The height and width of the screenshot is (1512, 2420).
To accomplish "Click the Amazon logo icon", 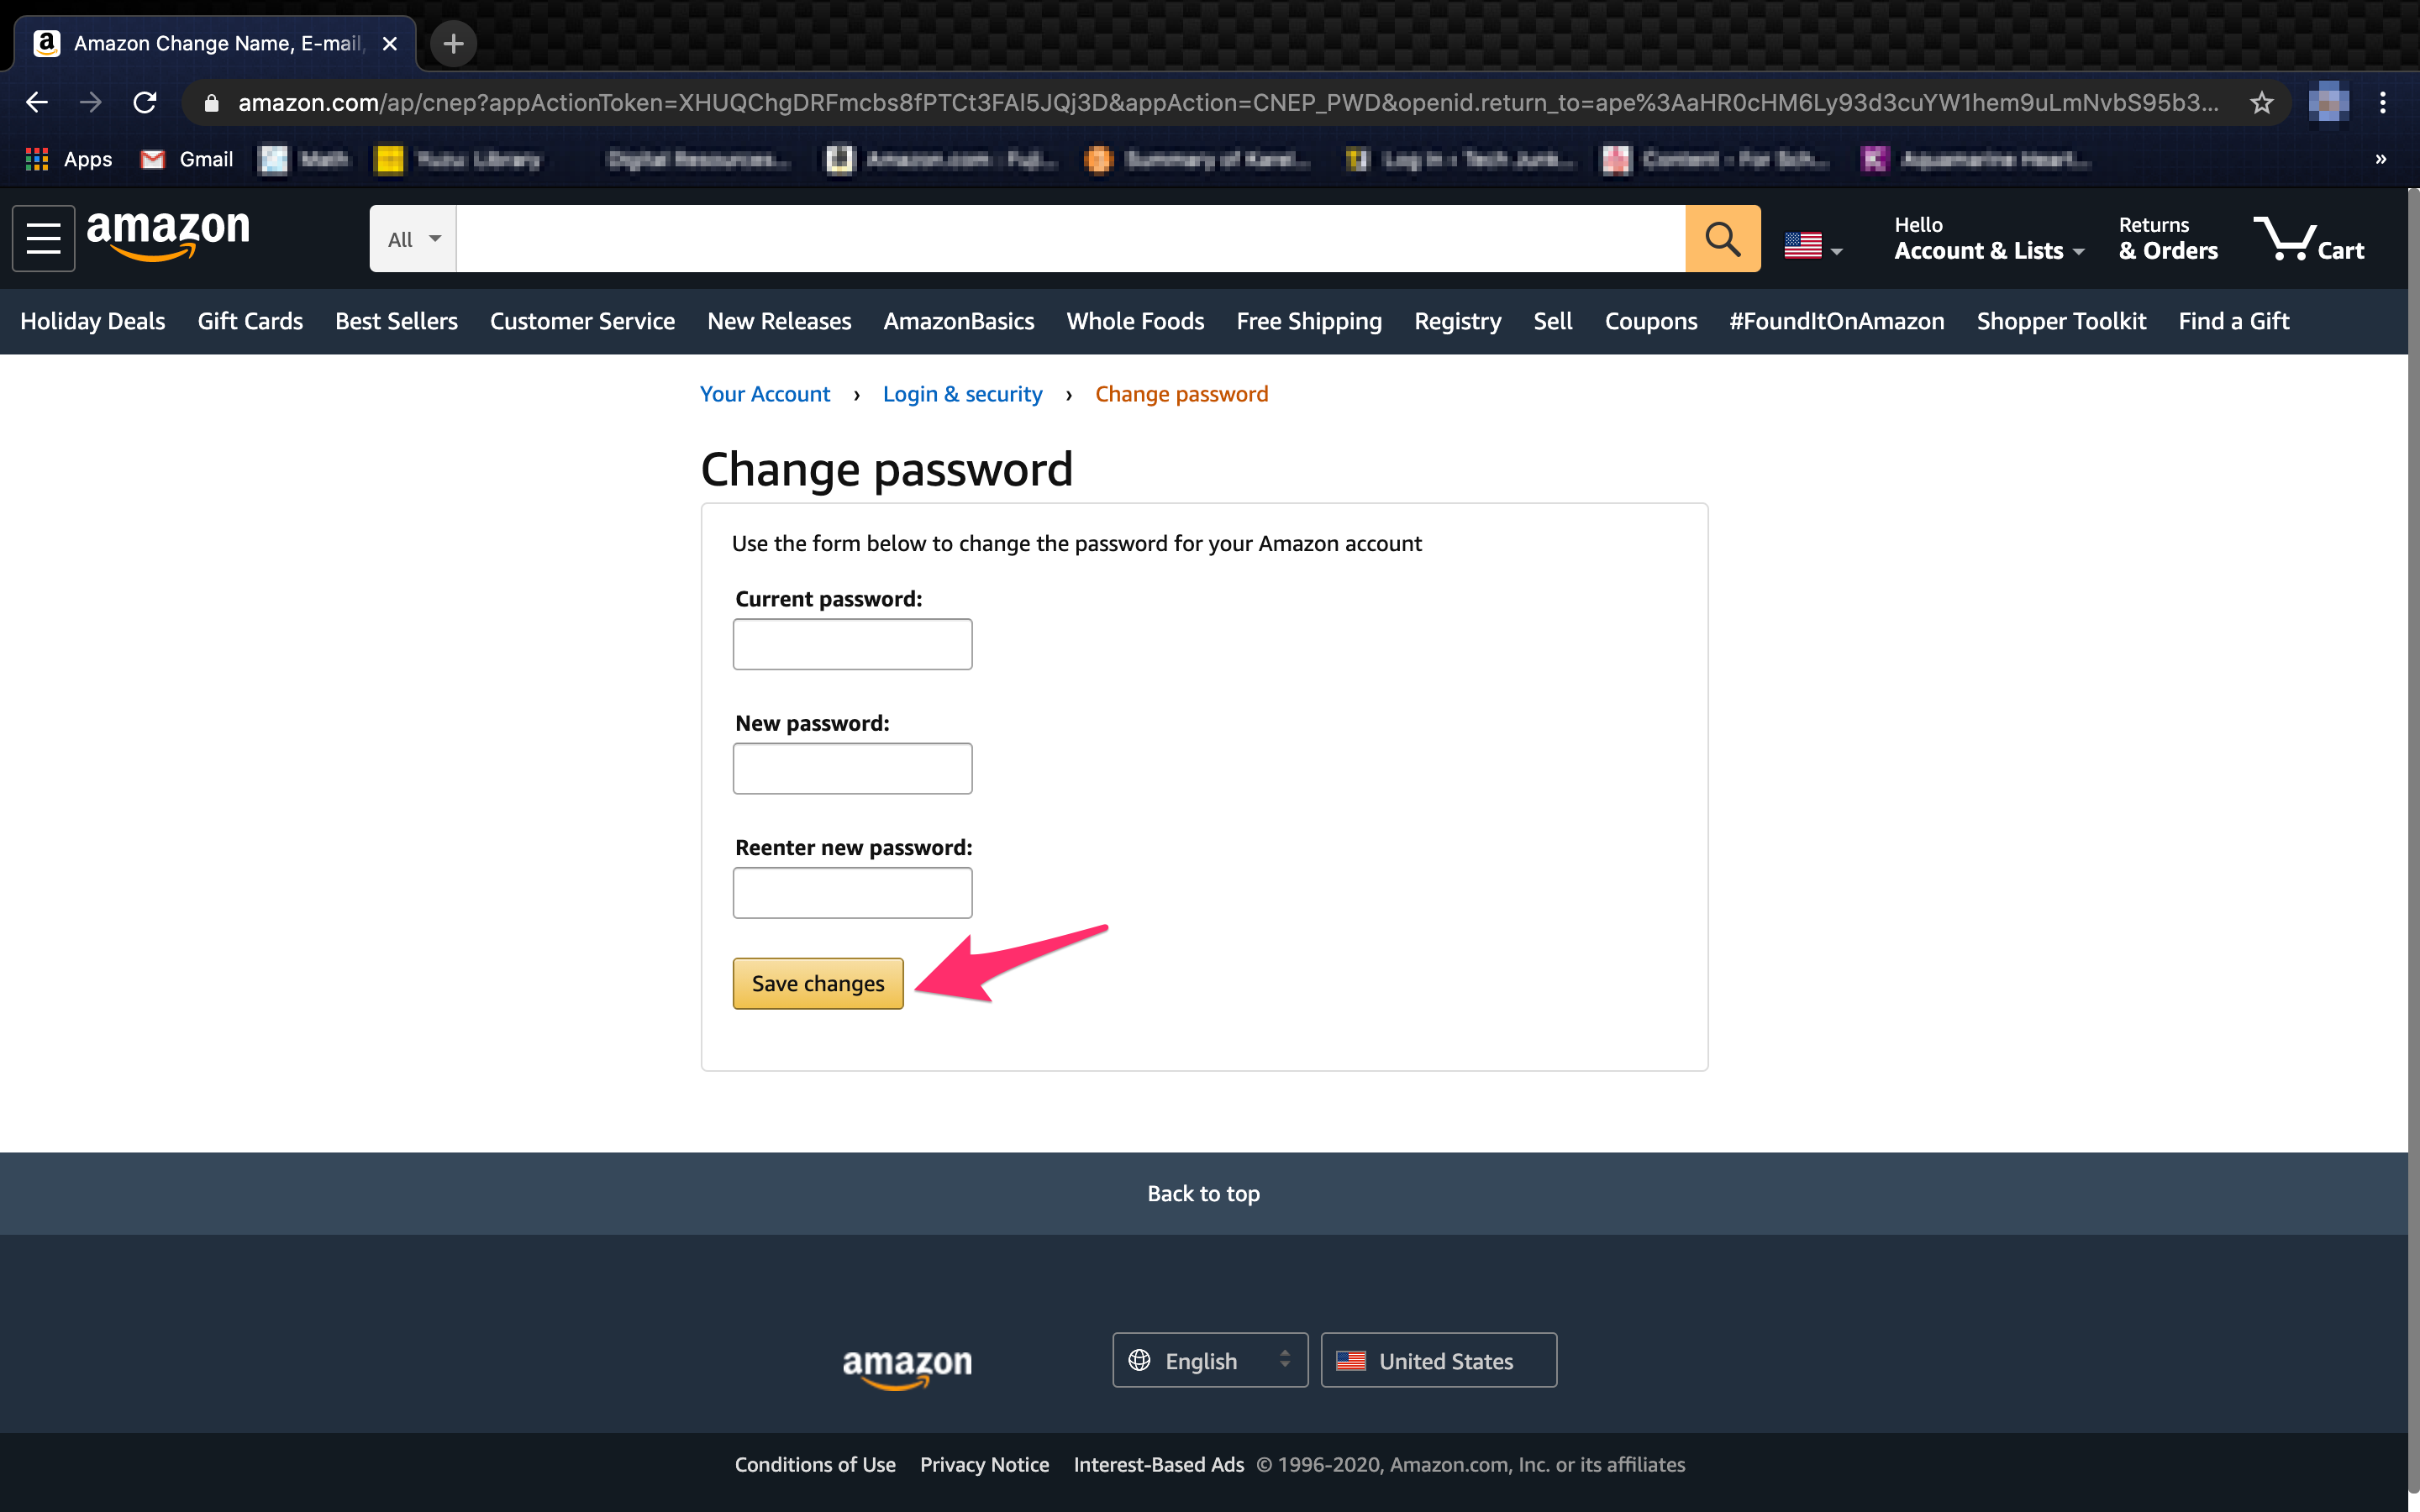I will (x=171, y=239).
